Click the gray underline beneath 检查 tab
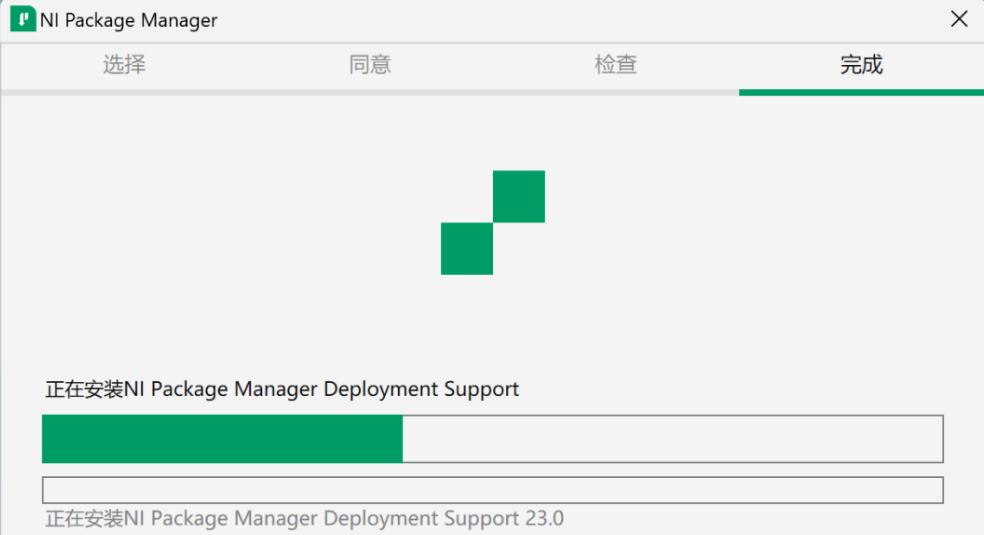This screenshot has height=535, width=984. (616, 93)
